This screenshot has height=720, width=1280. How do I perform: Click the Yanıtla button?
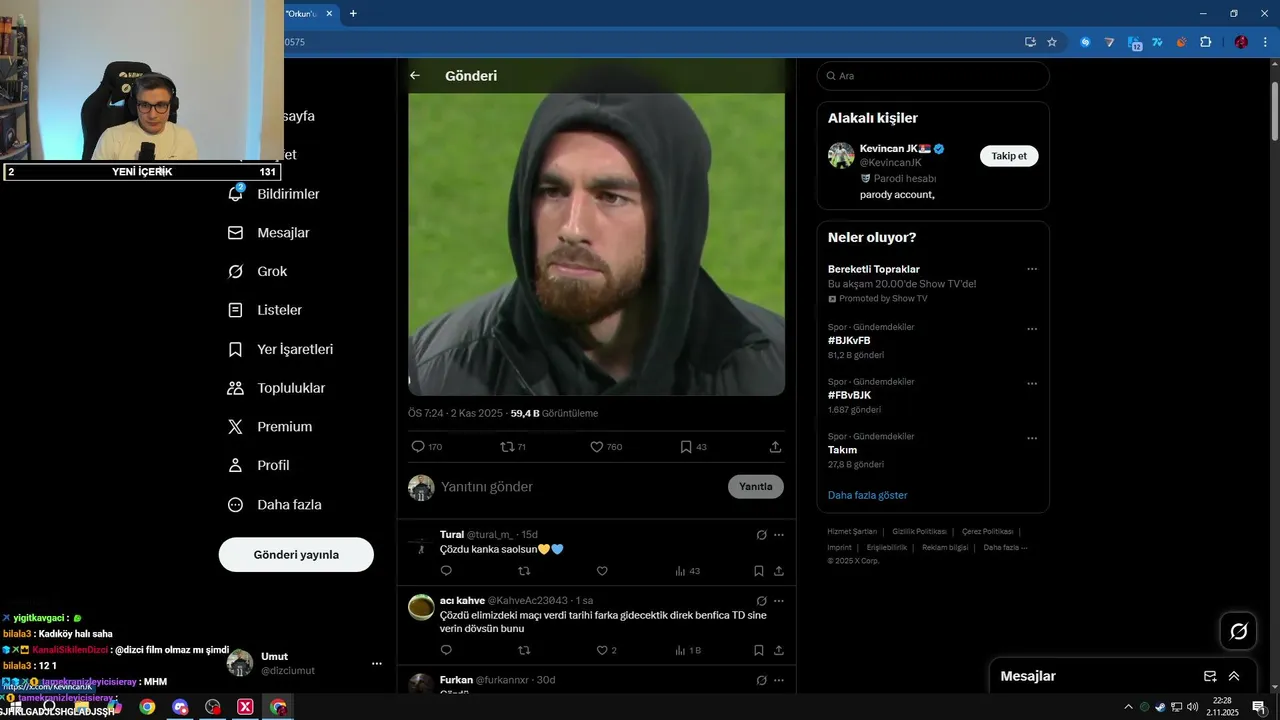[x=756, y=487]
